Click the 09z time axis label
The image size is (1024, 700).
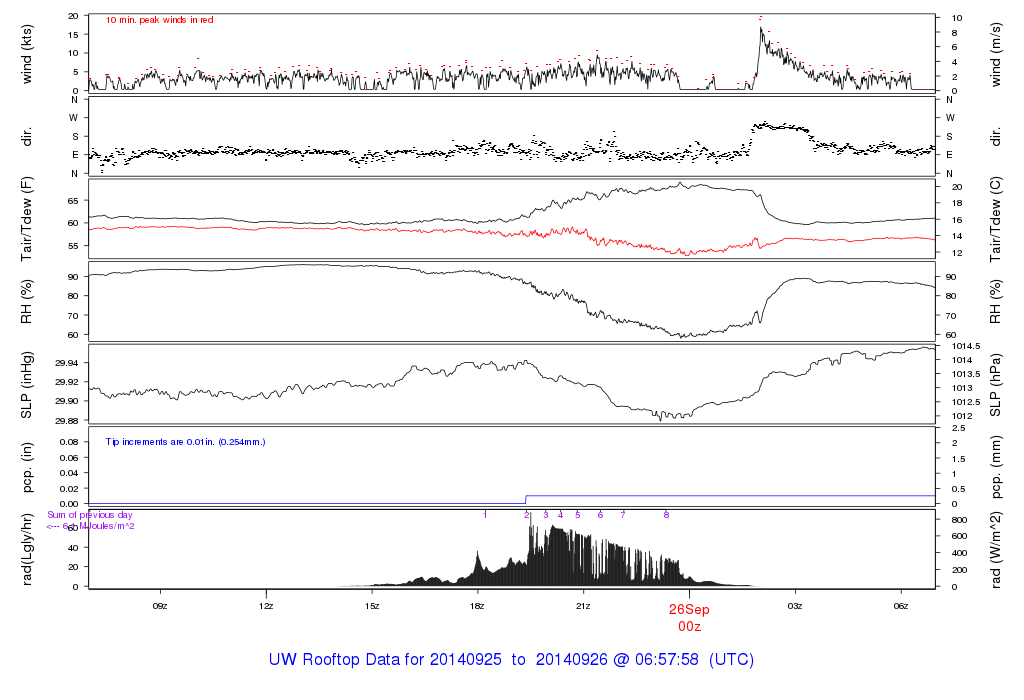pos(159,606)
